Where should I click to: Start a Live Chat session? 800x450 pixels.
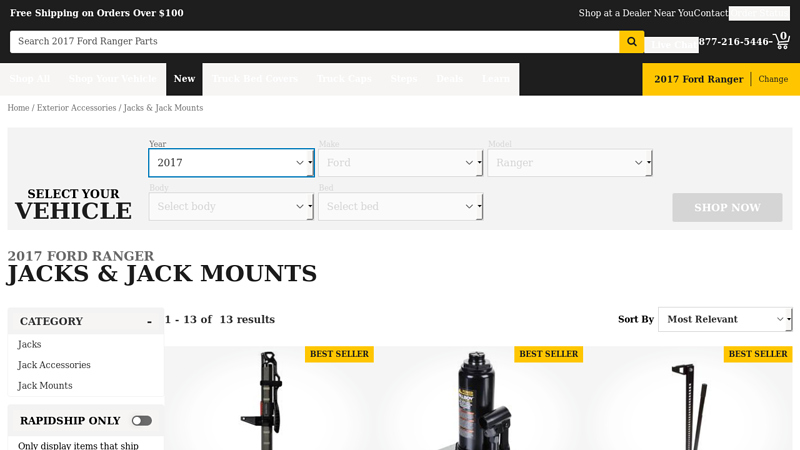tap(671, 45)
